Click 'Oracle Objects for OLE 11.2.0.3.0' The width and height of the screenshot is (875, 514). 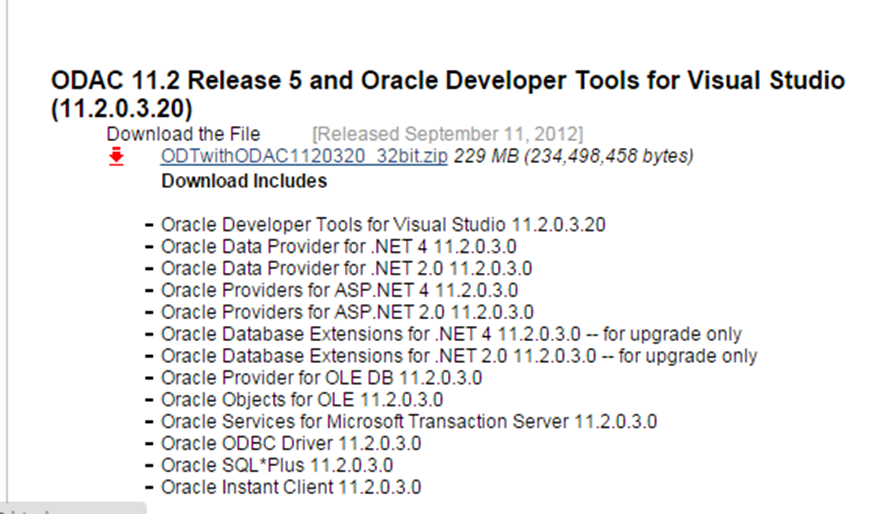coord(302,400)
